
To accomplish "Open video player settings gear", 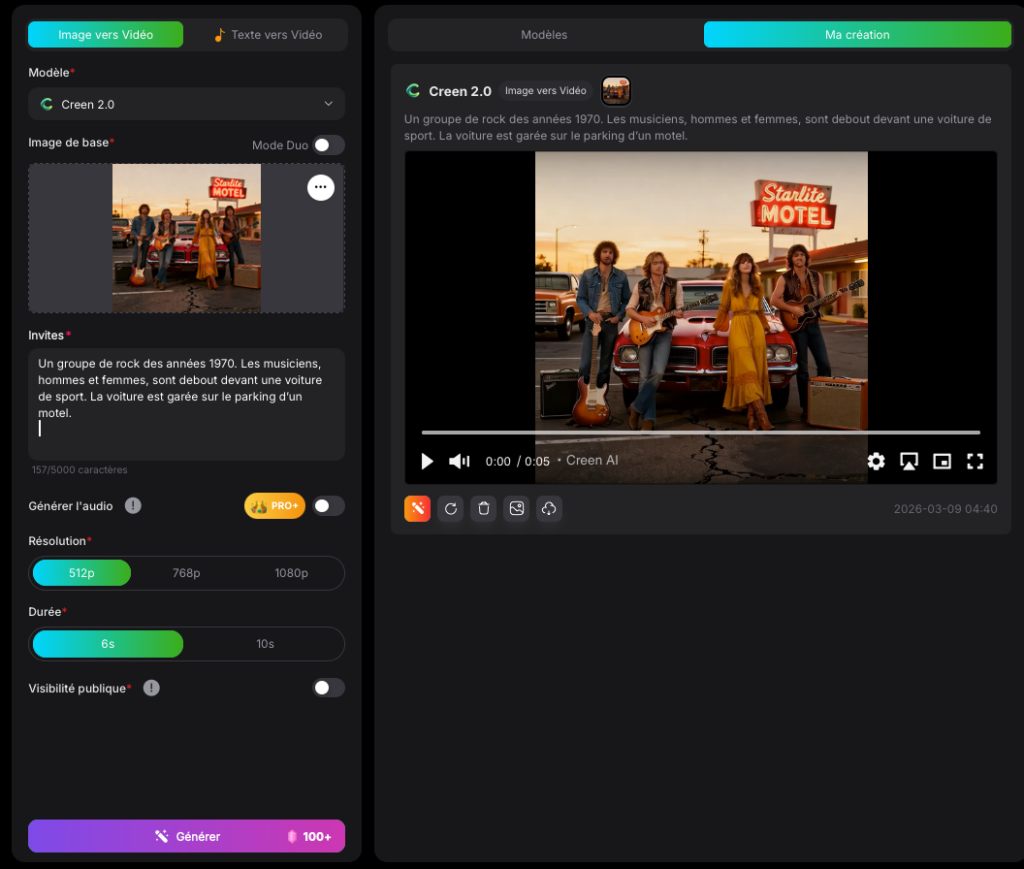I will tap(876, 461).
